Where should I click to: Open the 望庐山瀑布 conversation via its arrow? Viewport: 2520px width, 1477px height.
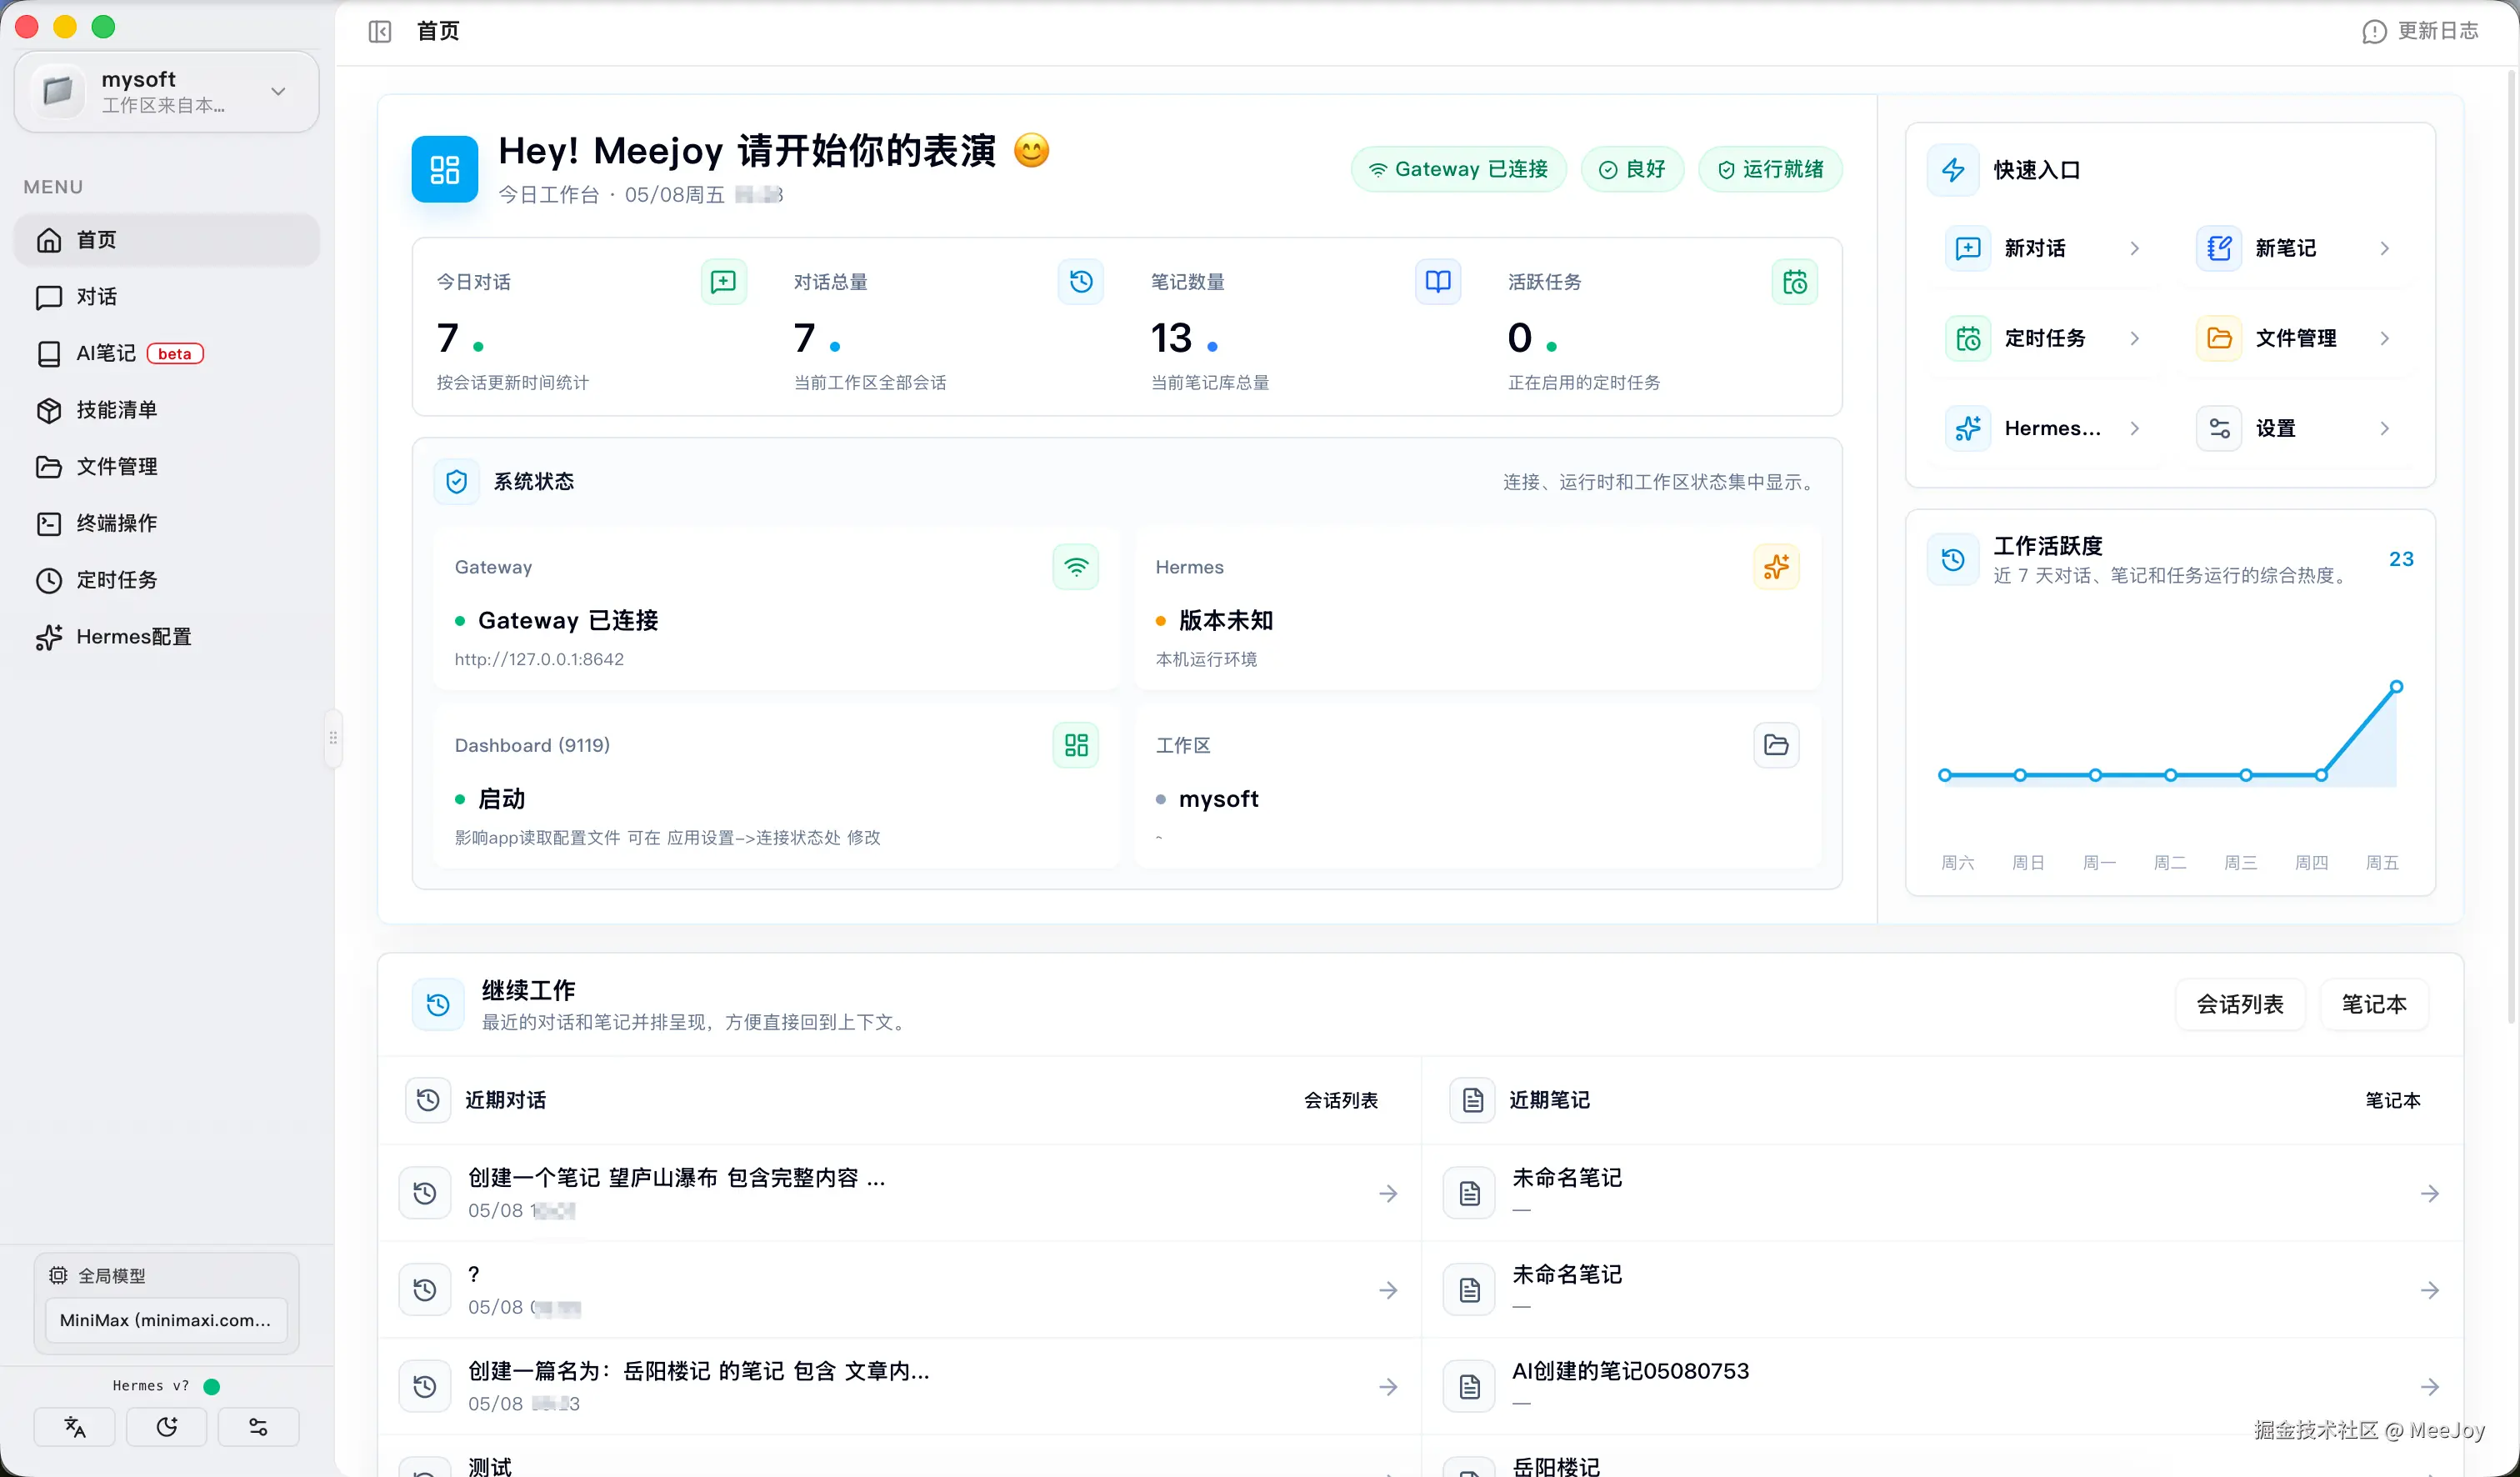point(1388,1193)
